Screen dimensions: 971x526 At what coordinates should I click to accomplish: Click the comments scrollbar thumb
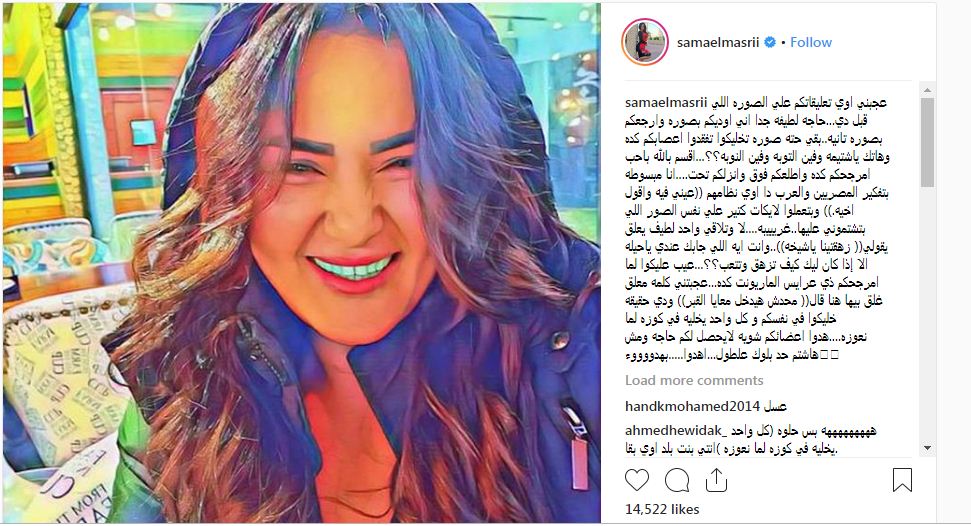coord(927,142)
